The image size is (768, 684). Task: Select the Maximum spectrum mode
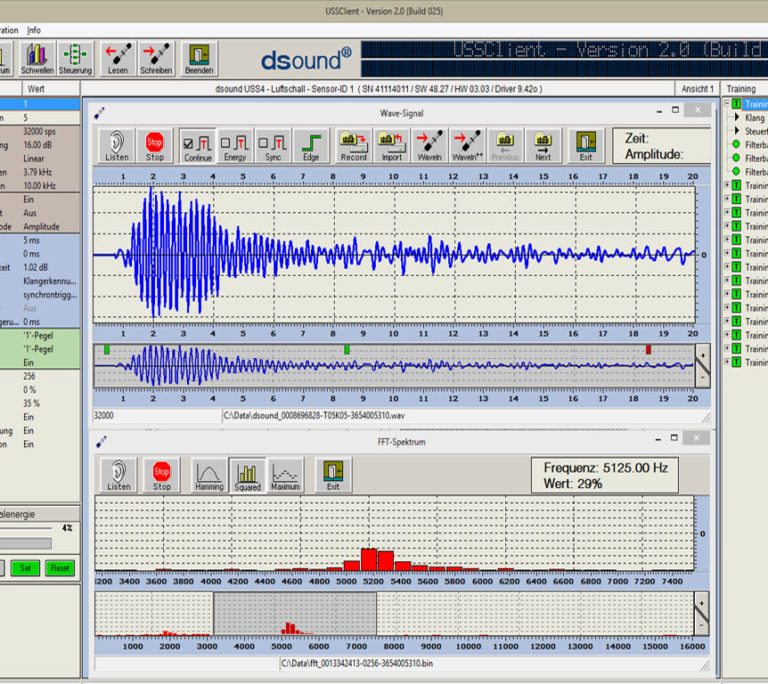(286, 475)
